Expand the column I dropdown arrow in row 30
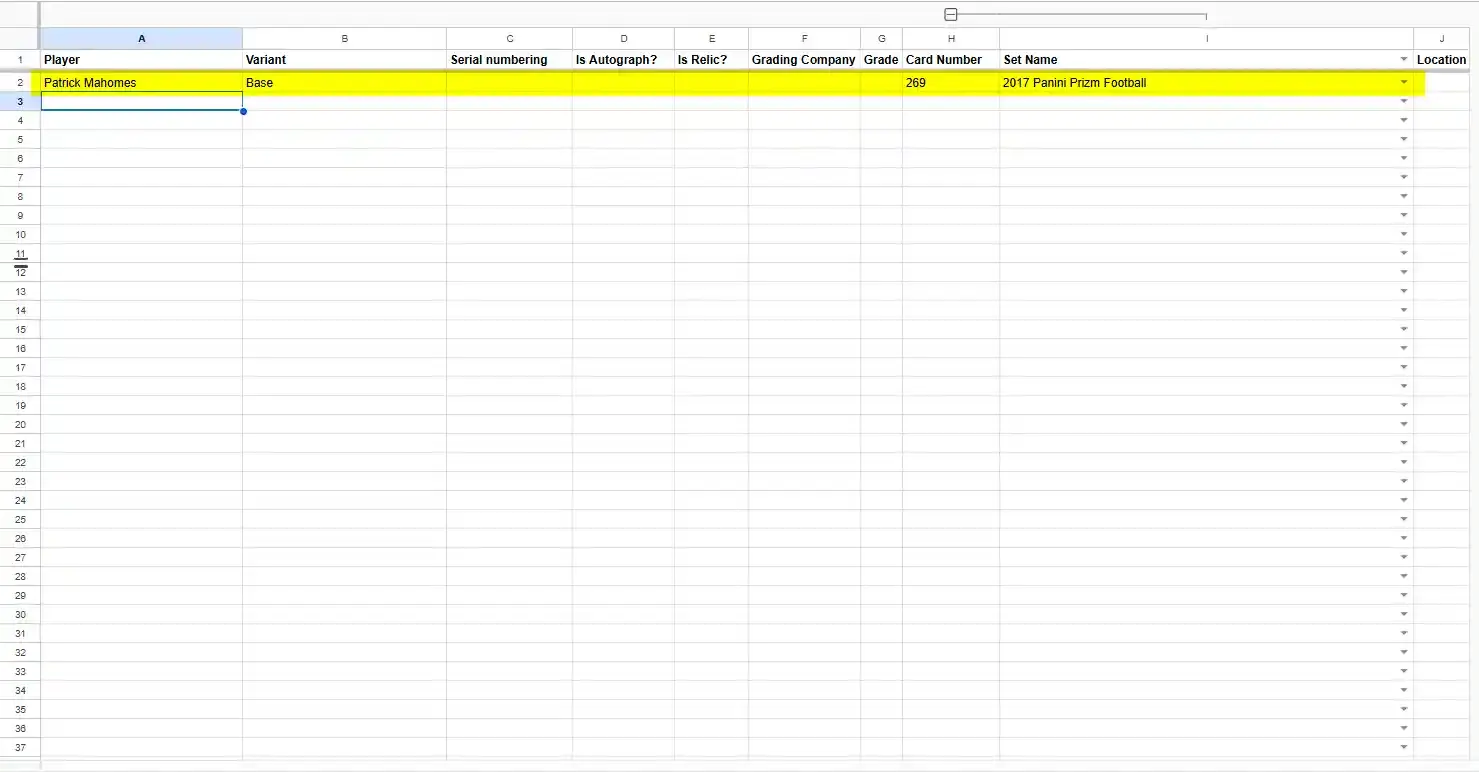 pos(1404,614)
